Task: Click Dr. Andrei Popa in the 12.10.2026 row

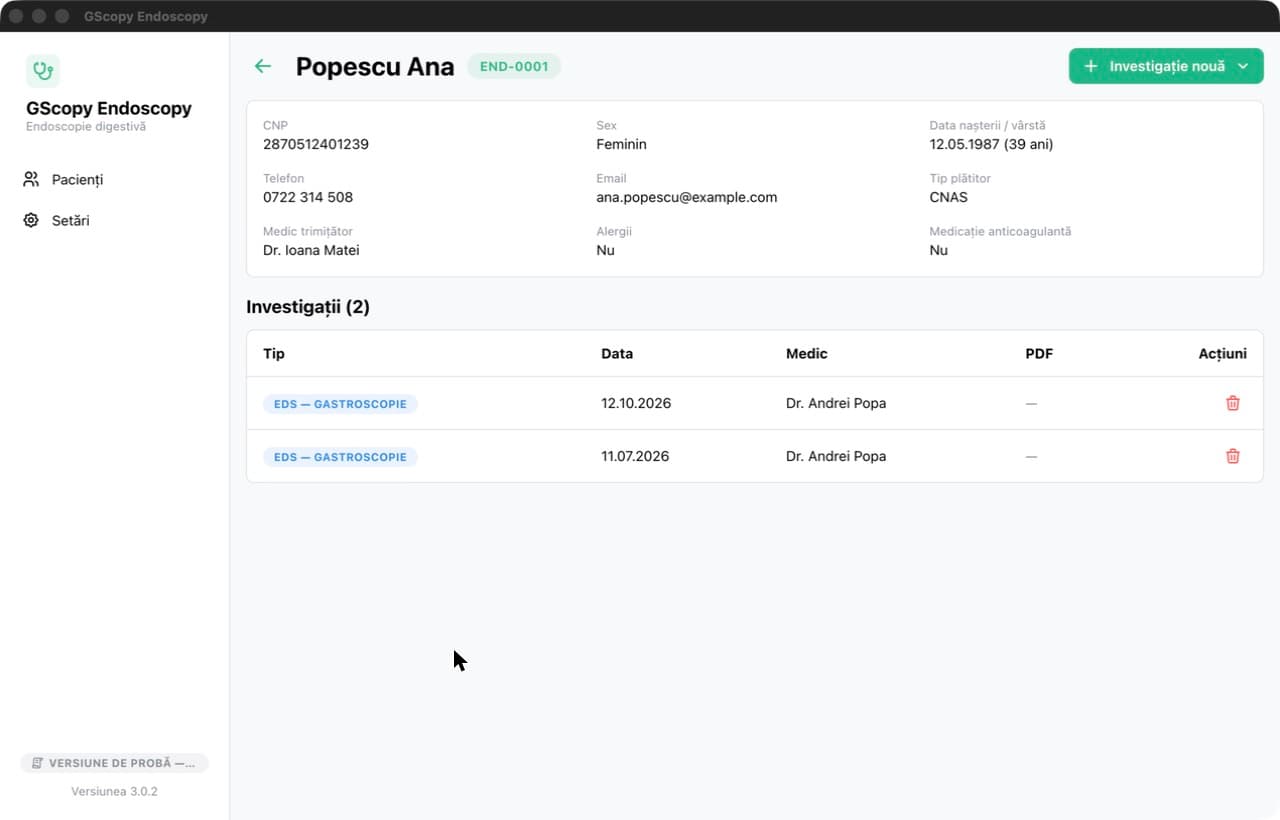Action: coord(836,403)
